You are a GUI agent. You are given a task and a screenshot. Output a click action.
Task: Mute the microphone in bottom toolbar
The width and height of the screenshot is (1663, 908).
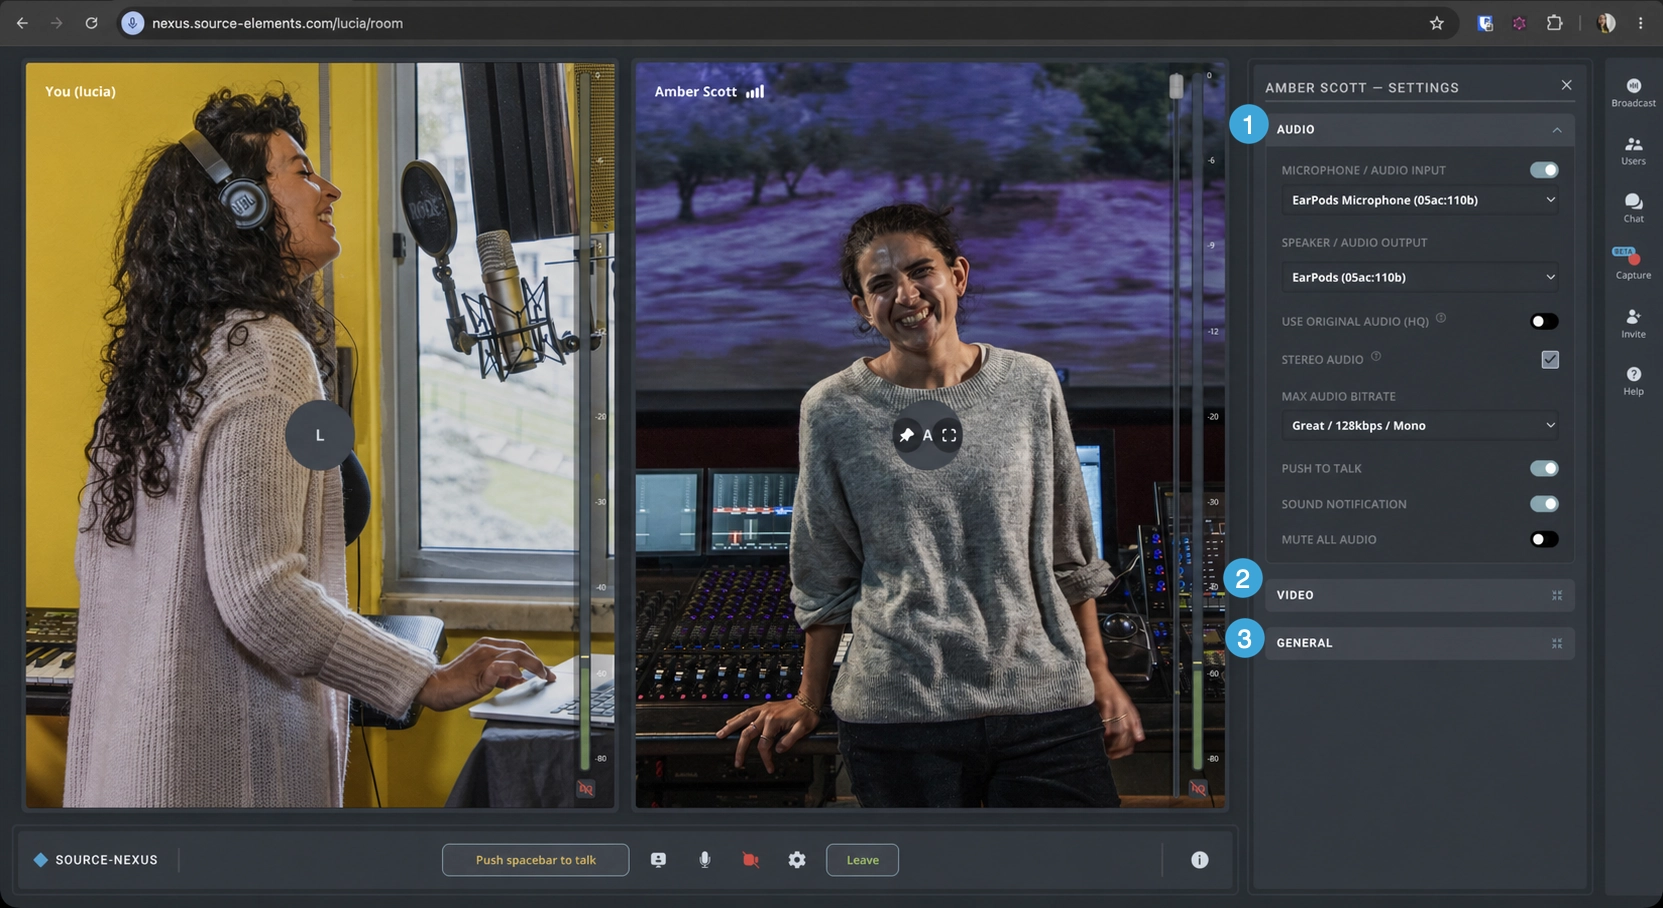coord(705,860)
